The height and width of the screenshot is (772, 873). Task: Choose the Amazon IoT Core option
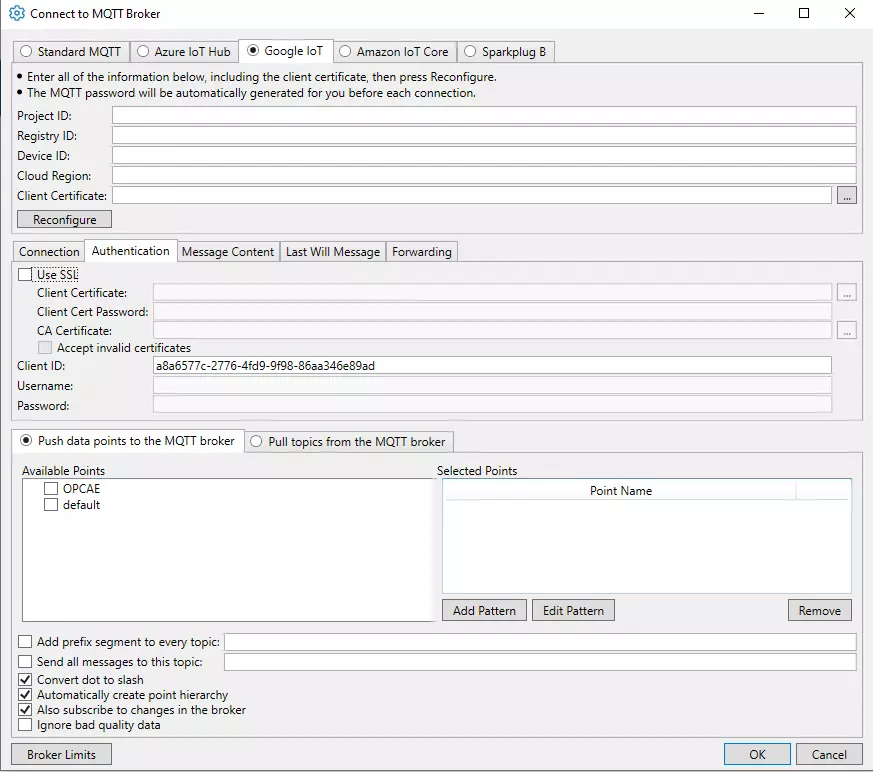(x=394, y=52)
